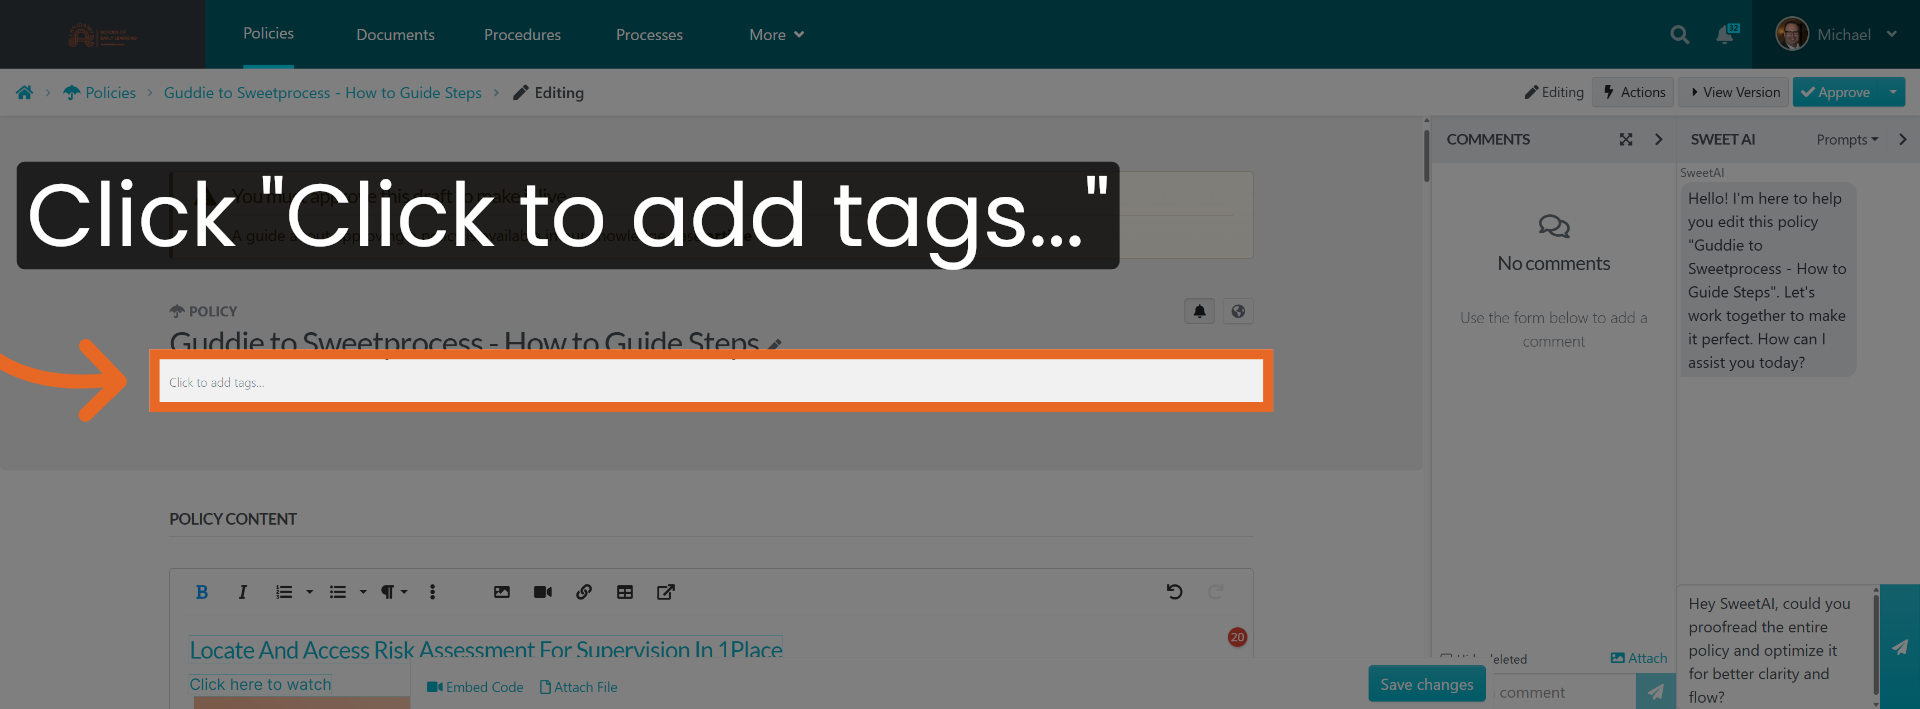Screen dimensions: 1920x709
Task: Click the Editing mode button in toolbar
Action: click(x=1554, y=92)
